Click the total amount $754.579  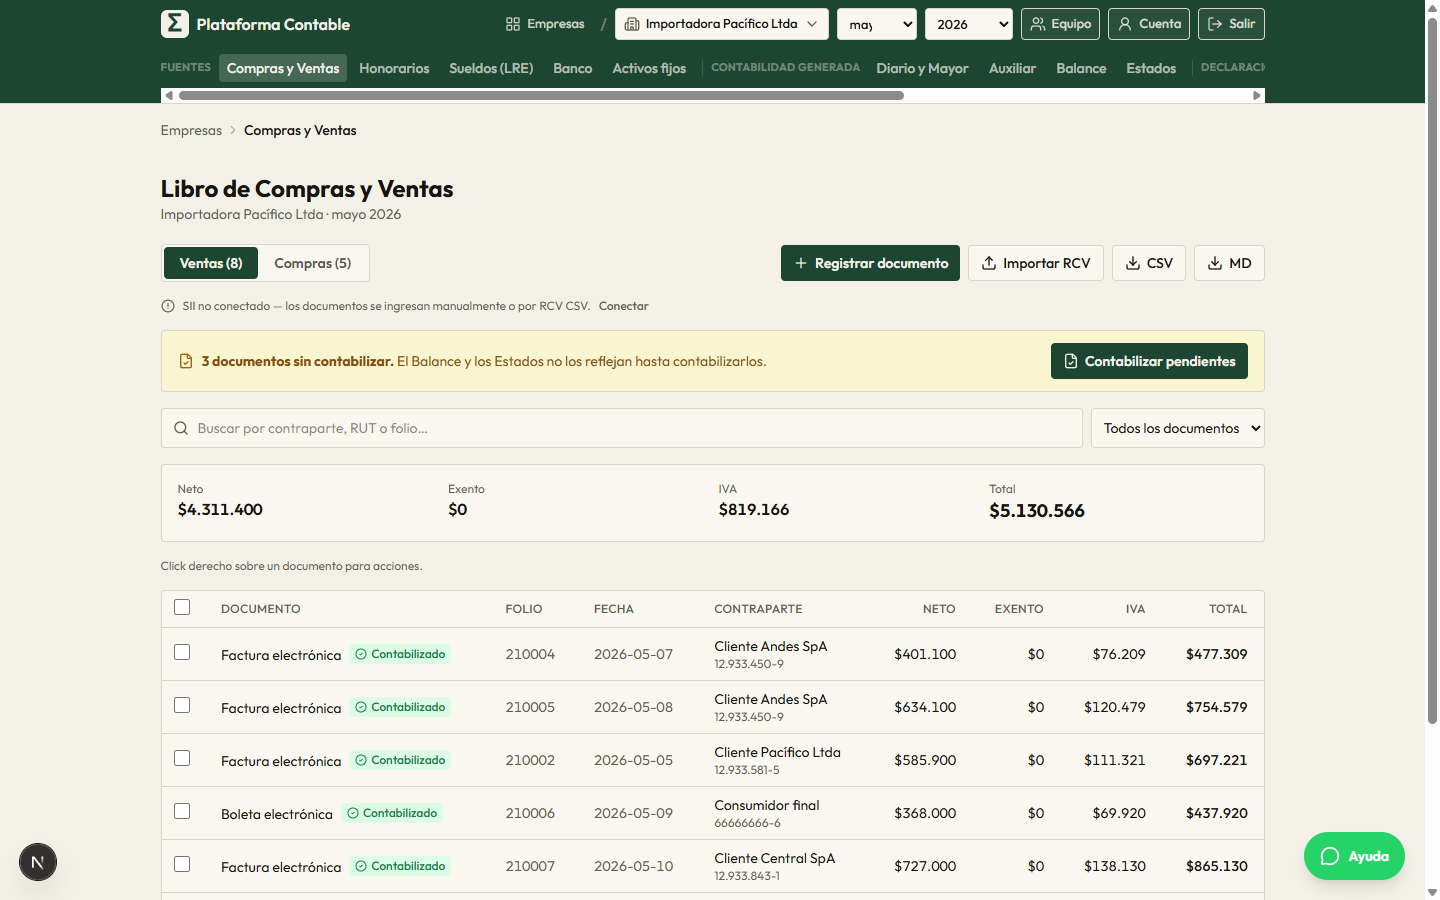(x=1216, y=707)
